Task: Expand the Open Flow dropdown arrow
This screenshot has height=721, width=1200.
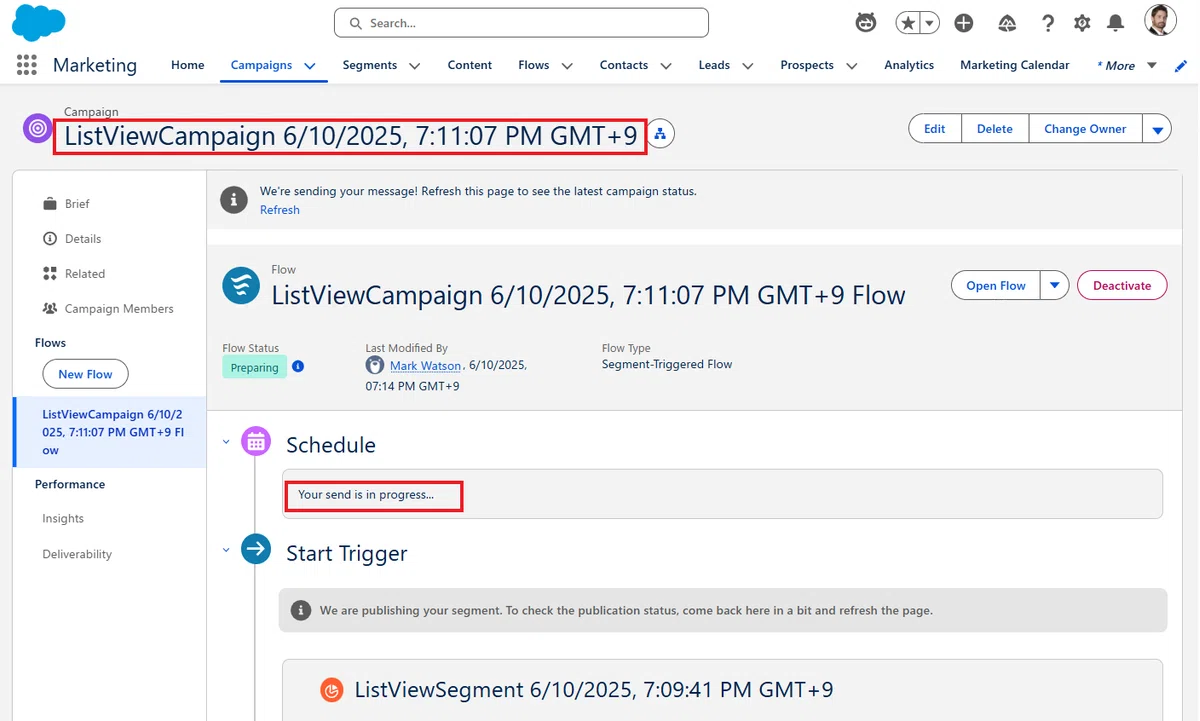Action: (x=1055, y=285)
